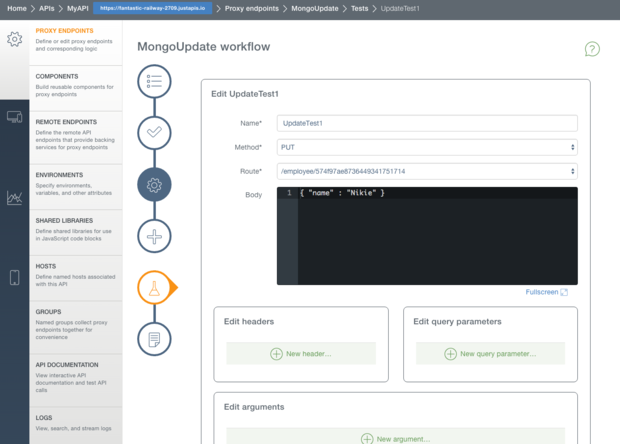Open the devices monitor icon in left rail
620x444 pixels.
[x=15, y=117]
